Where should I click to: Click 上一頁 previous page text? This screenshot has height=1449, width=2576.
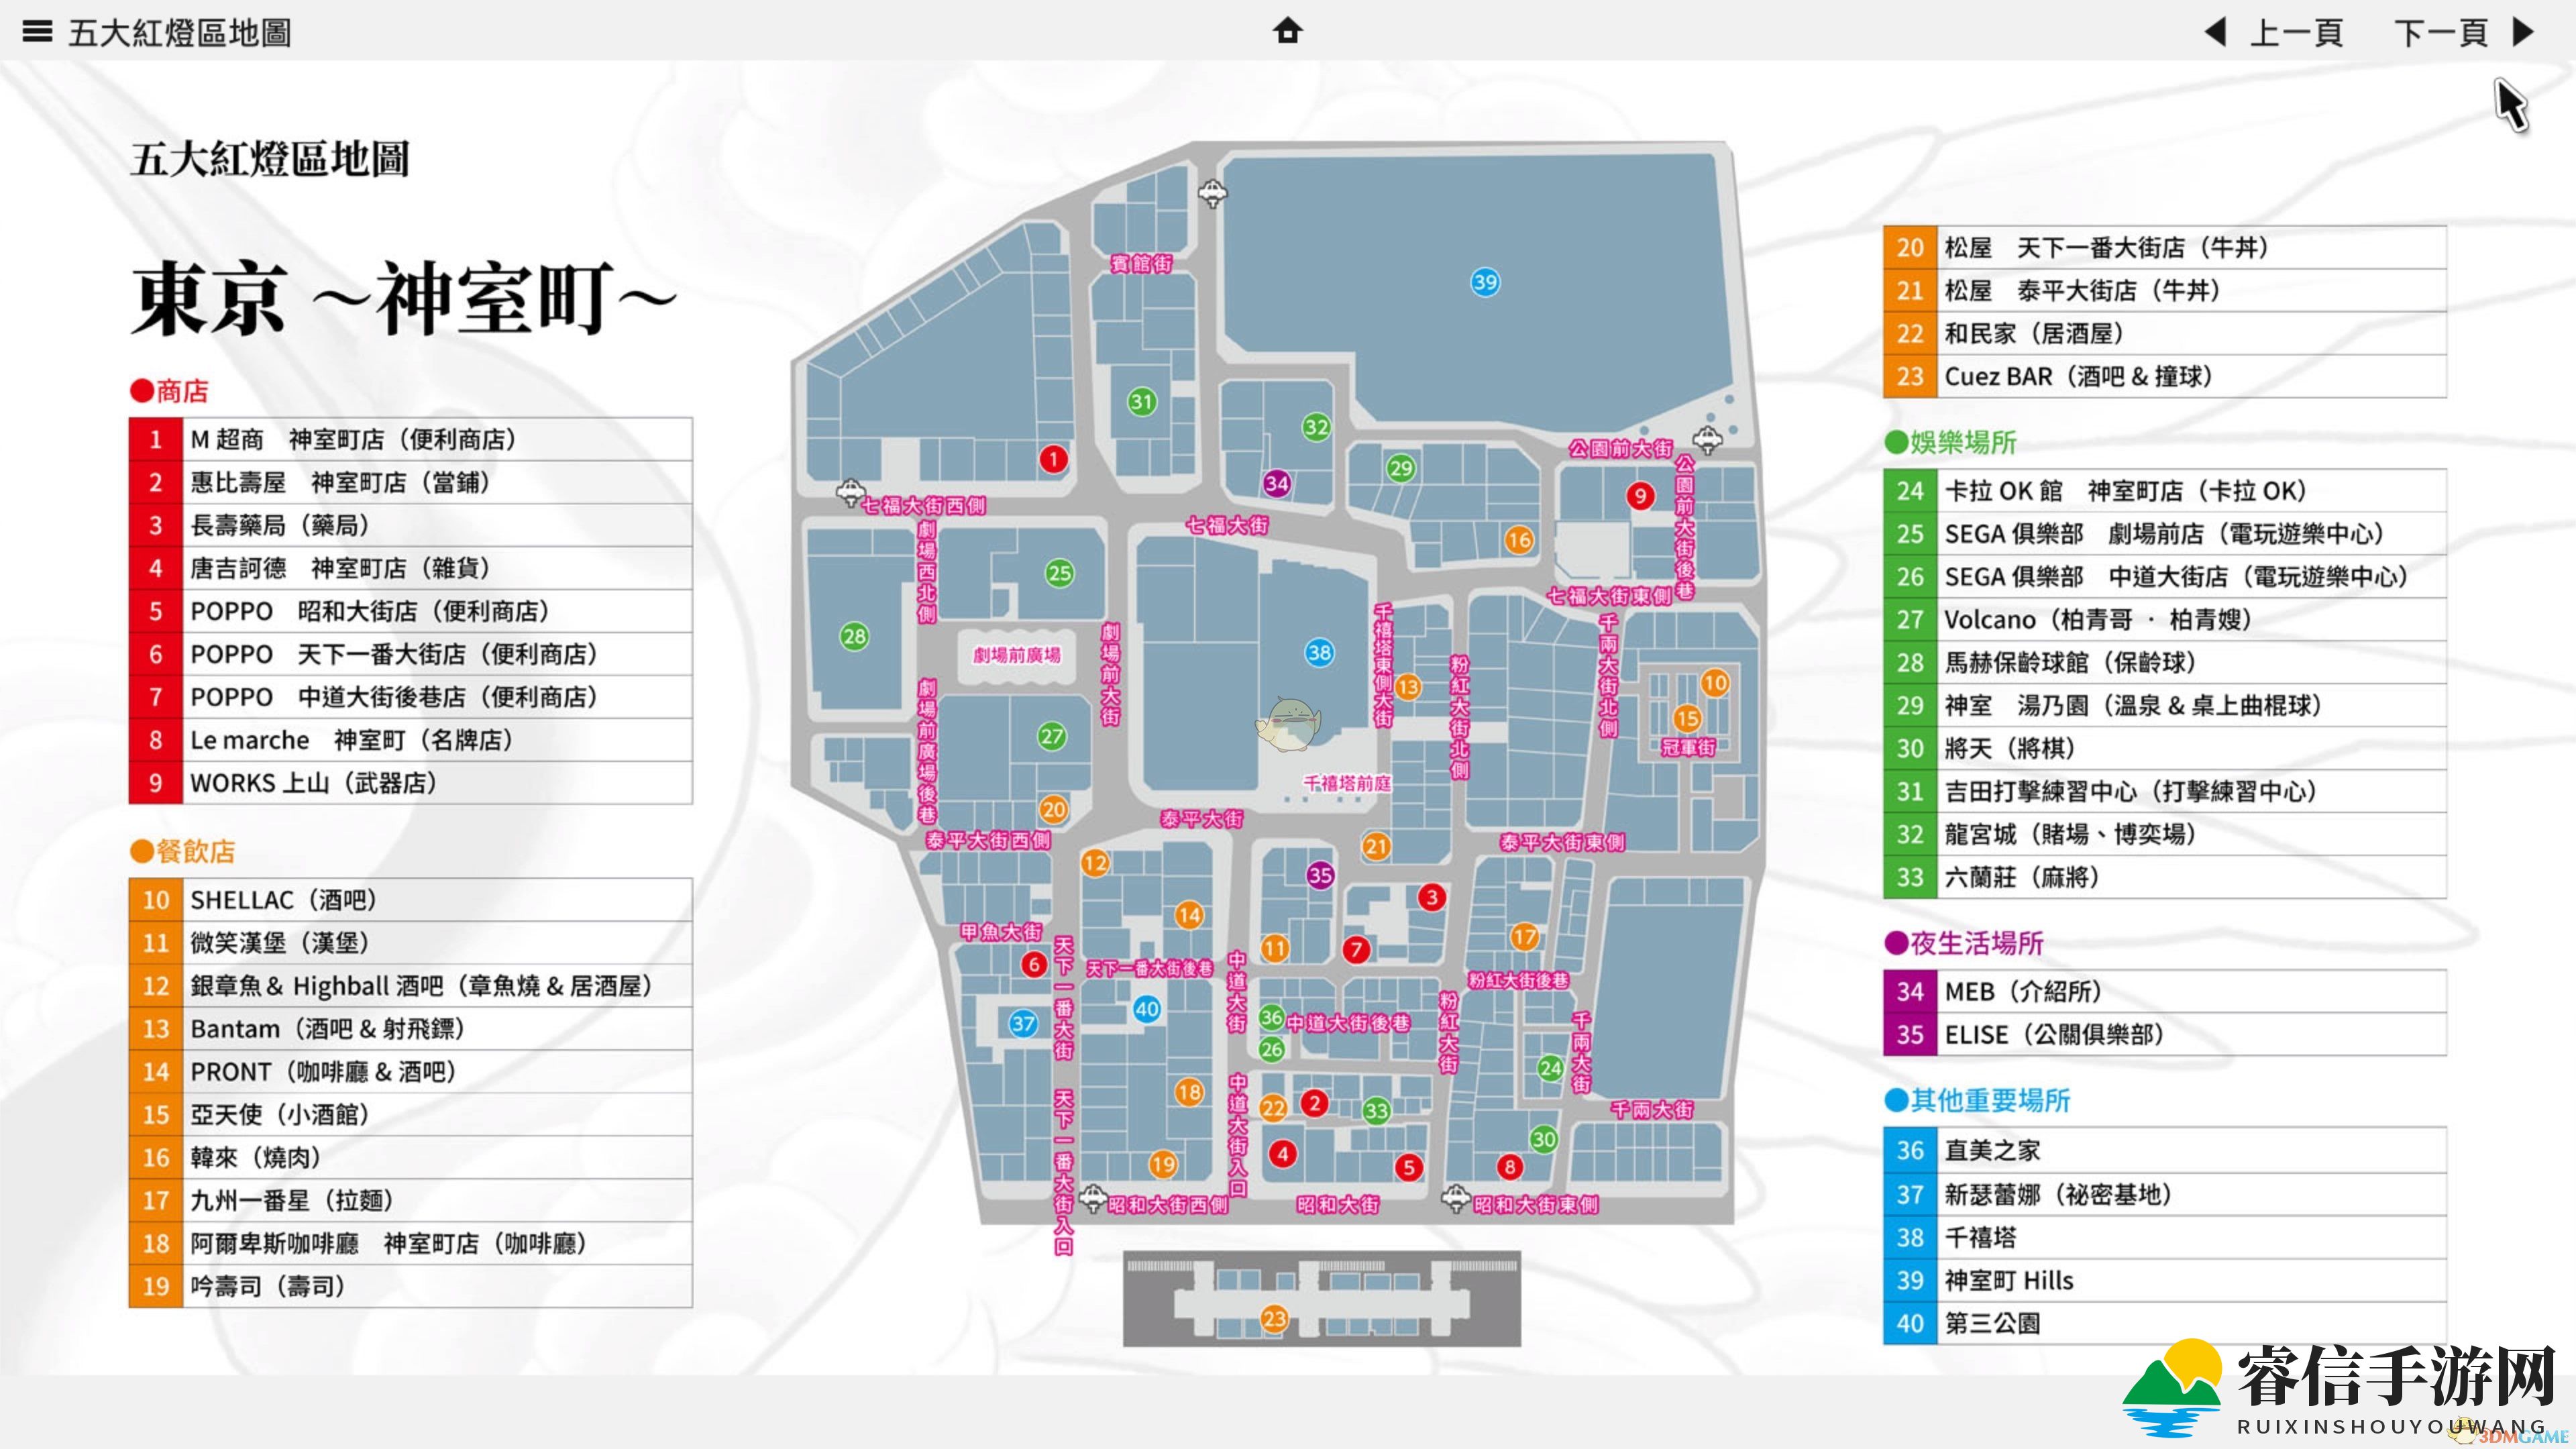click(x=2296, y=33)
